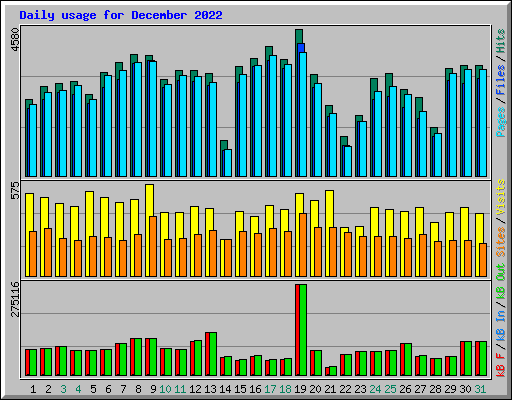This screenshot has height=400, width=512.
Task: Click the 'kB F' legend label
Action: (501, 364)
